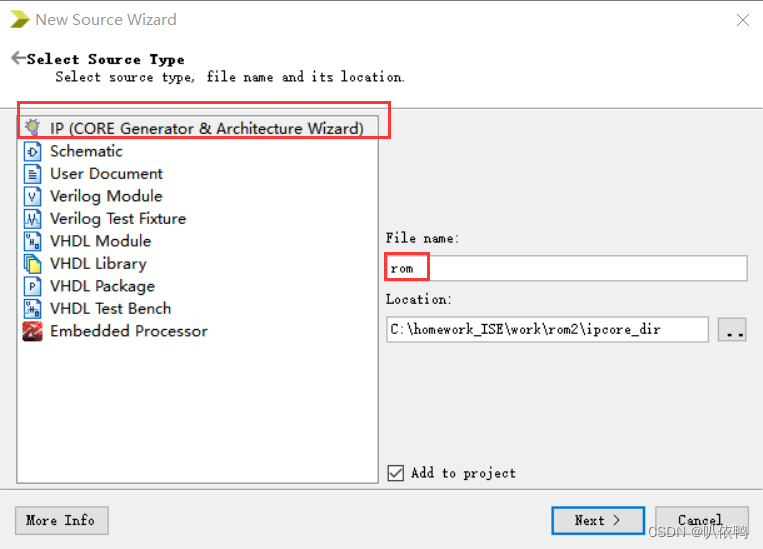Select VHDL Test Bench entry
This screenshot has width=763, height=549.
tap(110, 309)
